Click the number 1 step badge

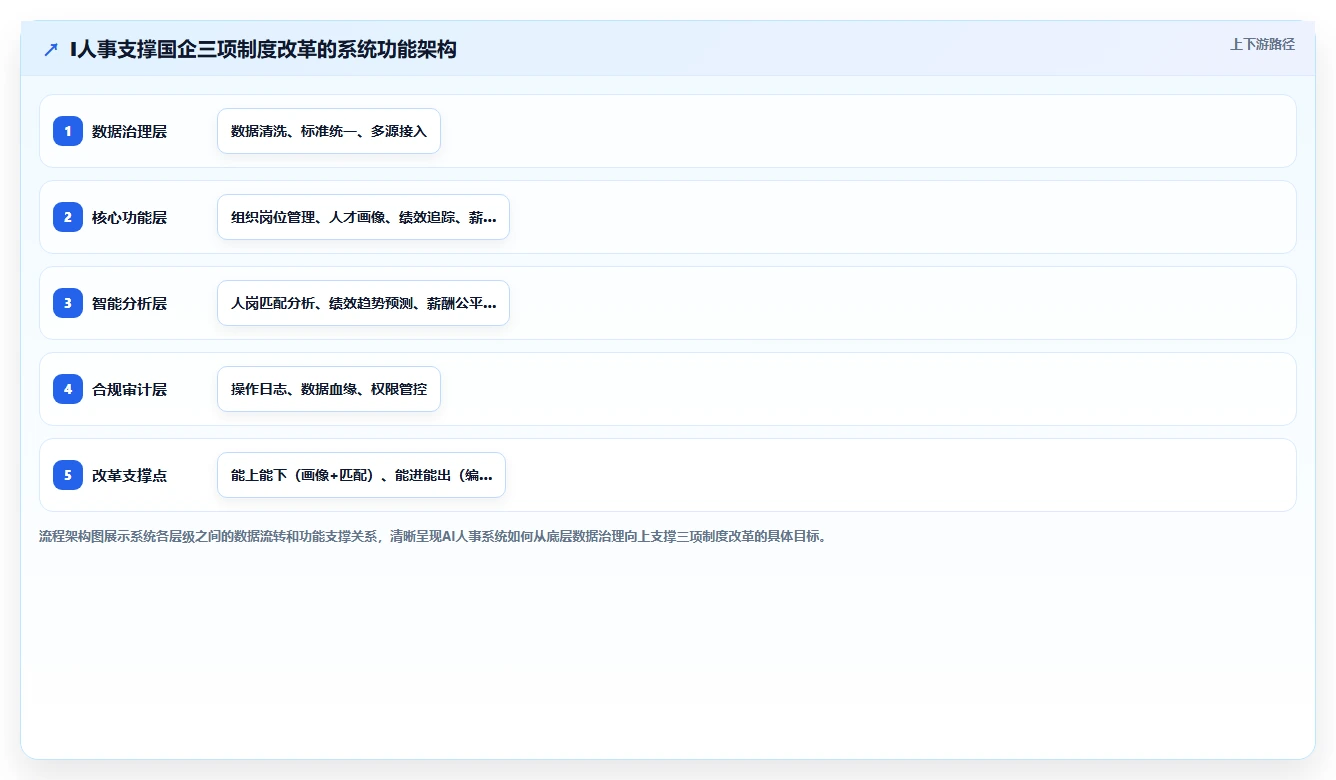tap(68, 131)
